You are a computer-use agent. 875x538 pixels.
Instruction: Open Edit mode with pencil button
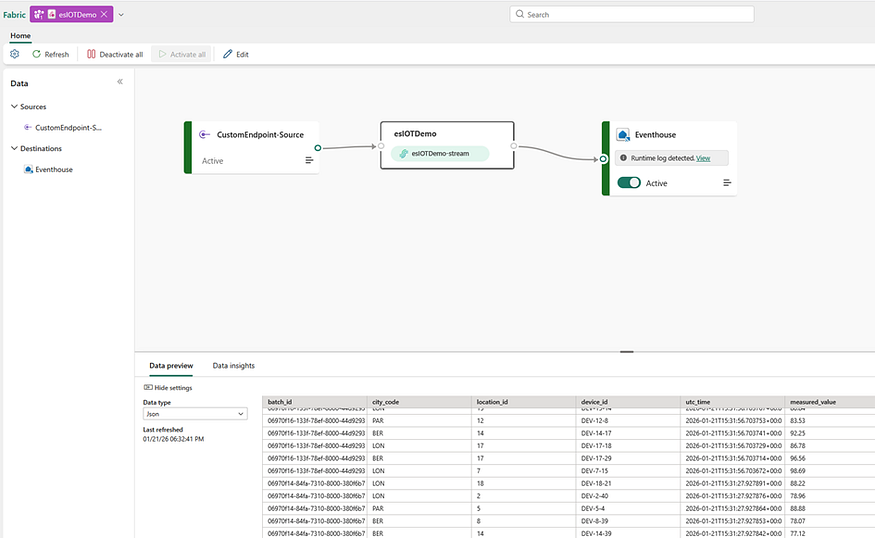point(236,54)
